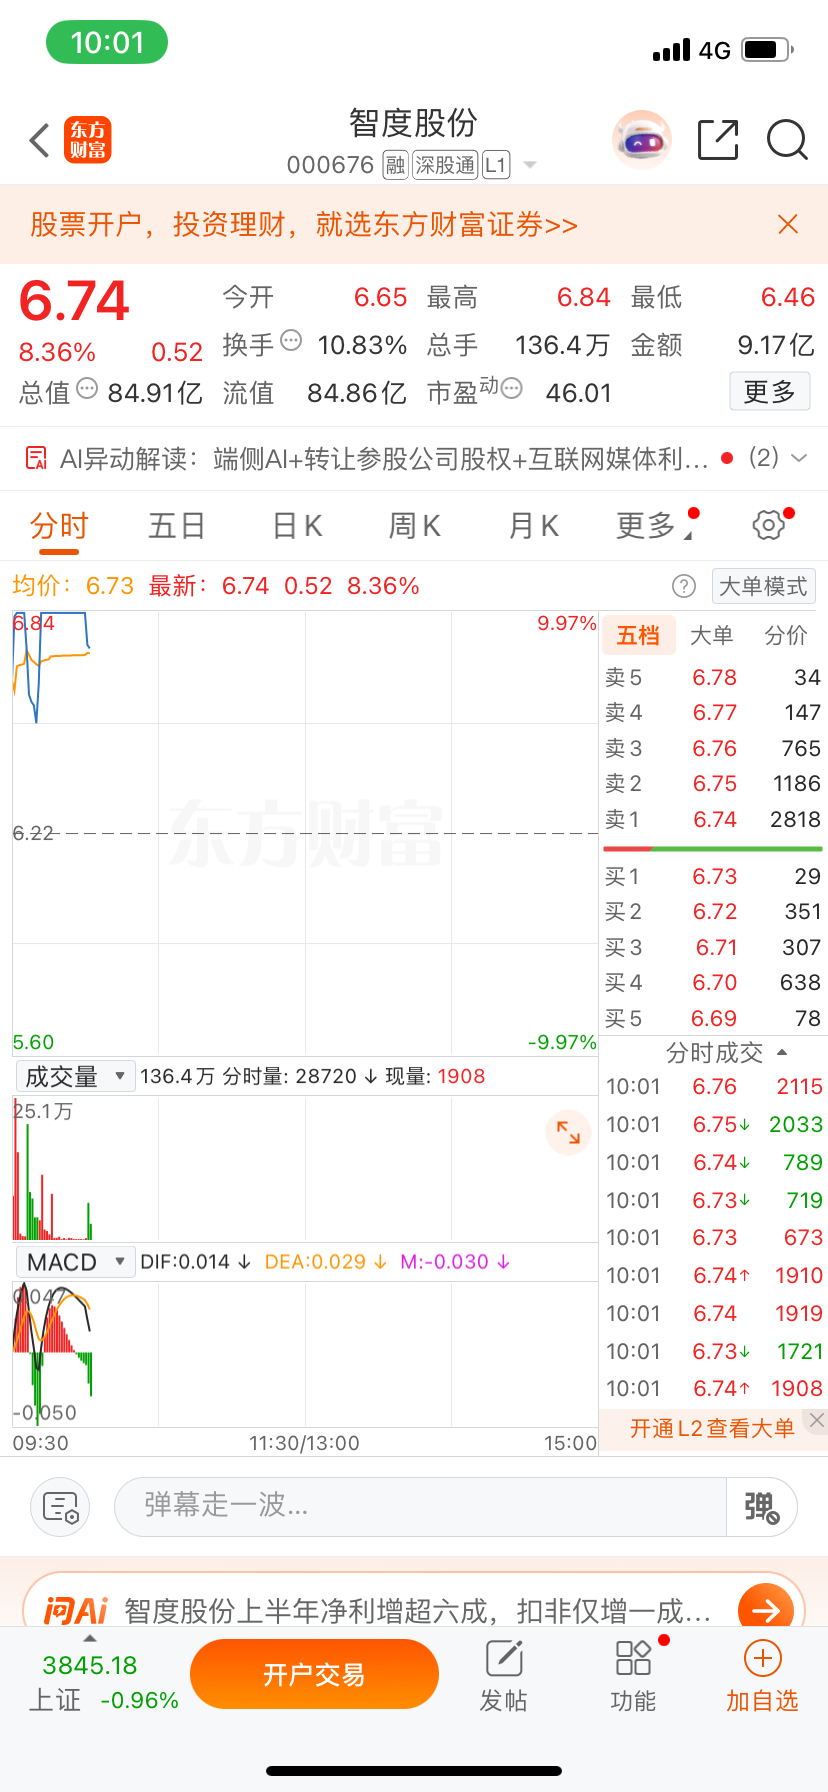
Task: Select the 五档 order book tab
Action: (638, 636)
